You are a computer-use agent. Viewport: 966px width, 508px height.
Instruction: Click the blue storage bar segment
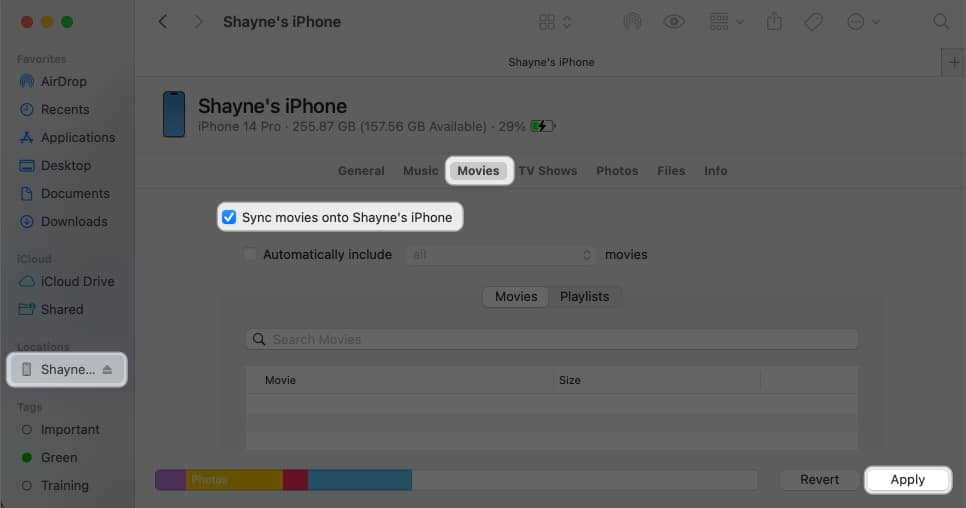pyautogui.click(x=360, y=480)
